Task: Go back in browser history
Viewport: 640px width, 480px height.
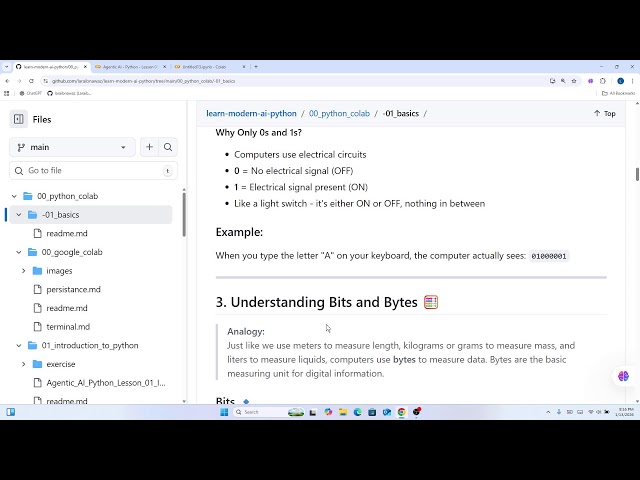Action: [7, 81]
